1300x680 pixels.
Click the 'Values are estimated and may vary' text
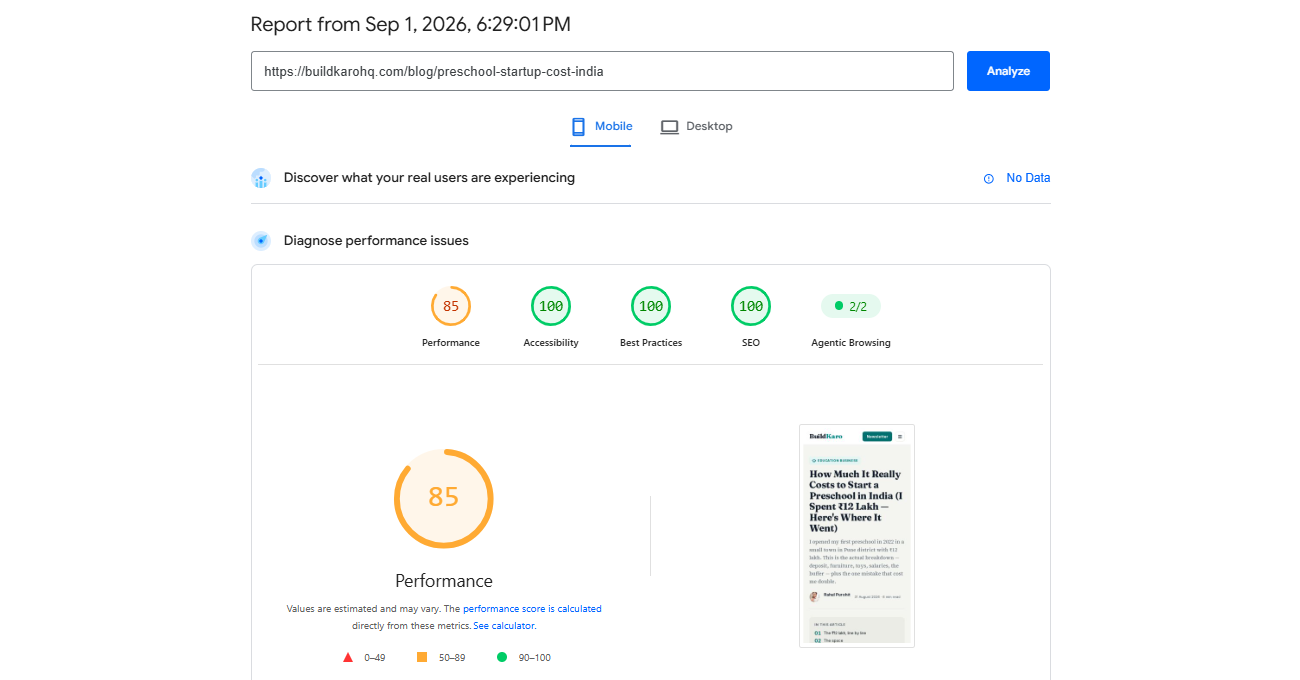363,608
